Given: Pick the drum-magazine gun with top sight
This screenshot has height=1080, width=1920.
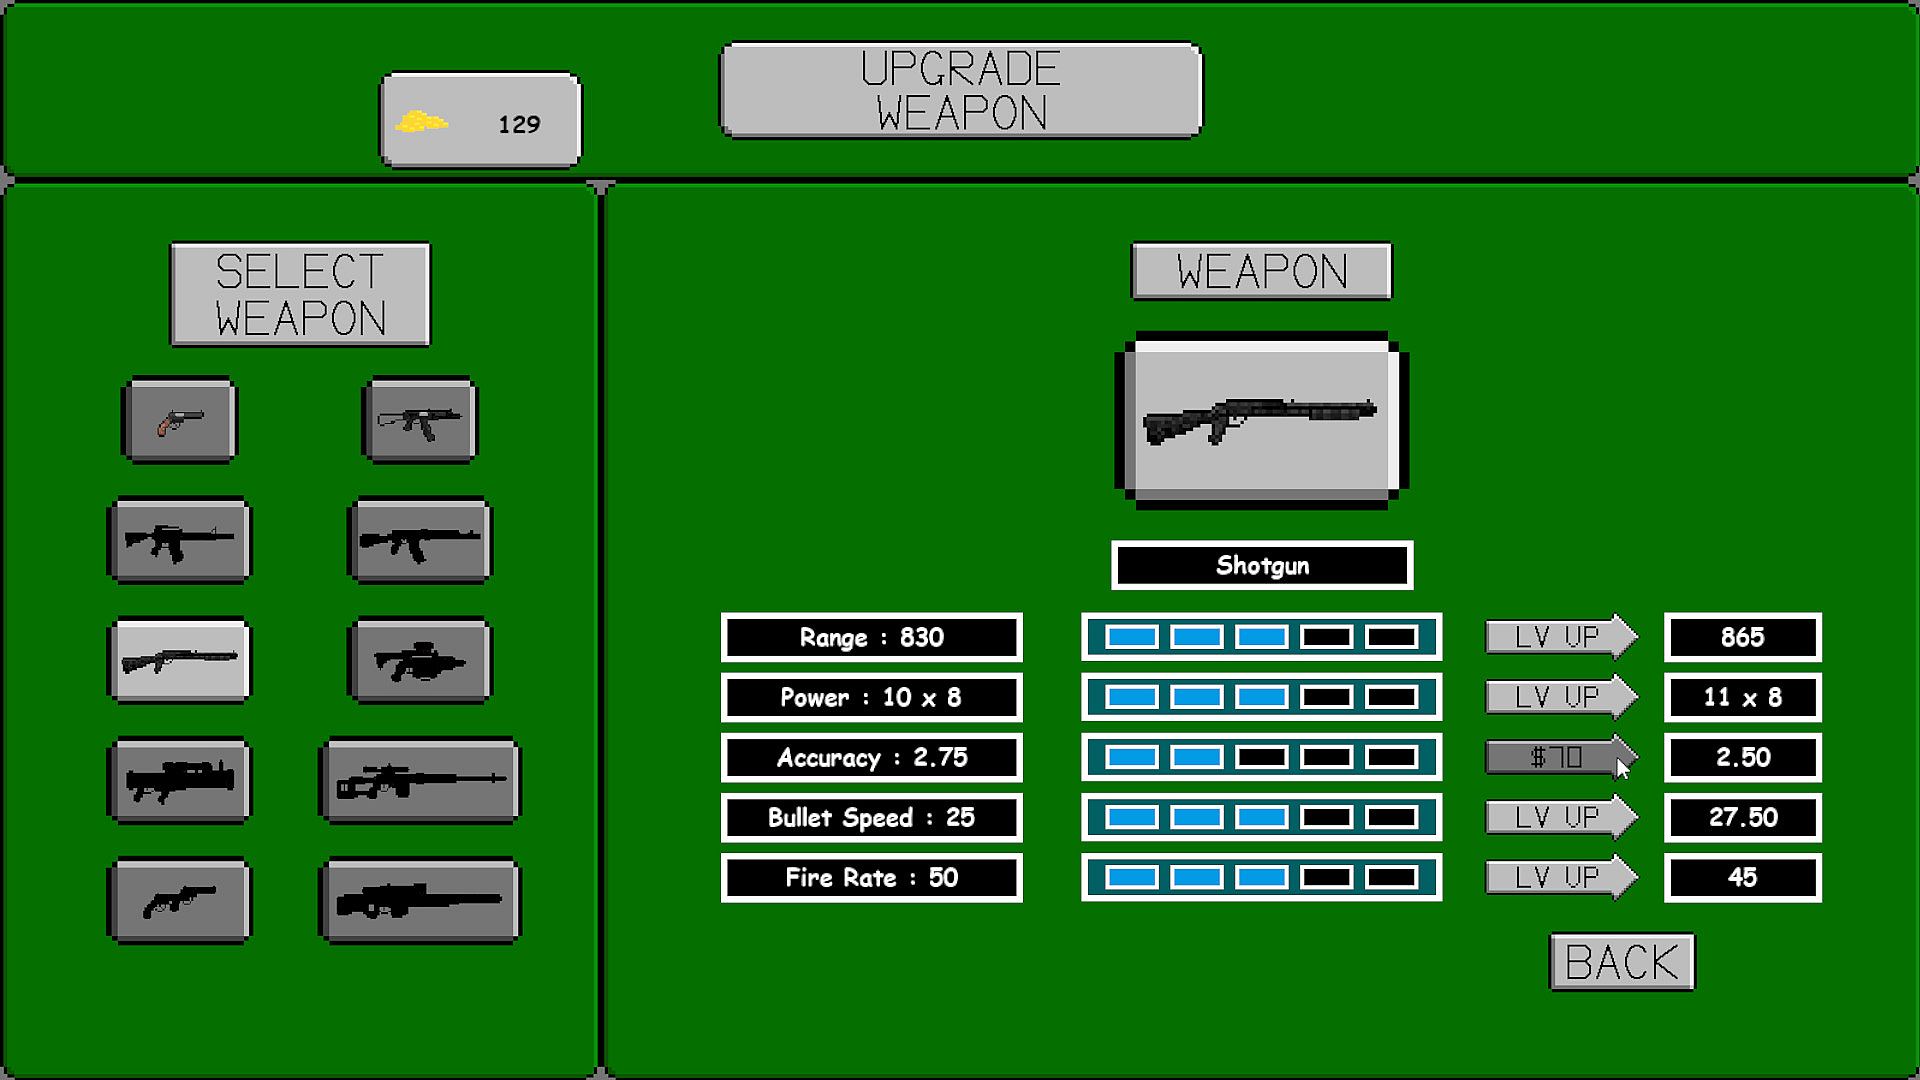Looking at the screenshot, I should (420, 660).
